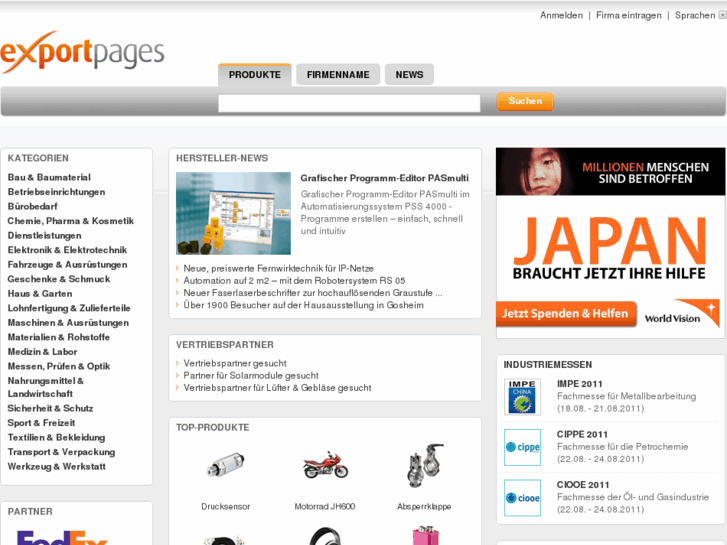Screen dimensions: 727x545
Task: Click the Japan World Vision donation banner
Action: click(610, 243)
